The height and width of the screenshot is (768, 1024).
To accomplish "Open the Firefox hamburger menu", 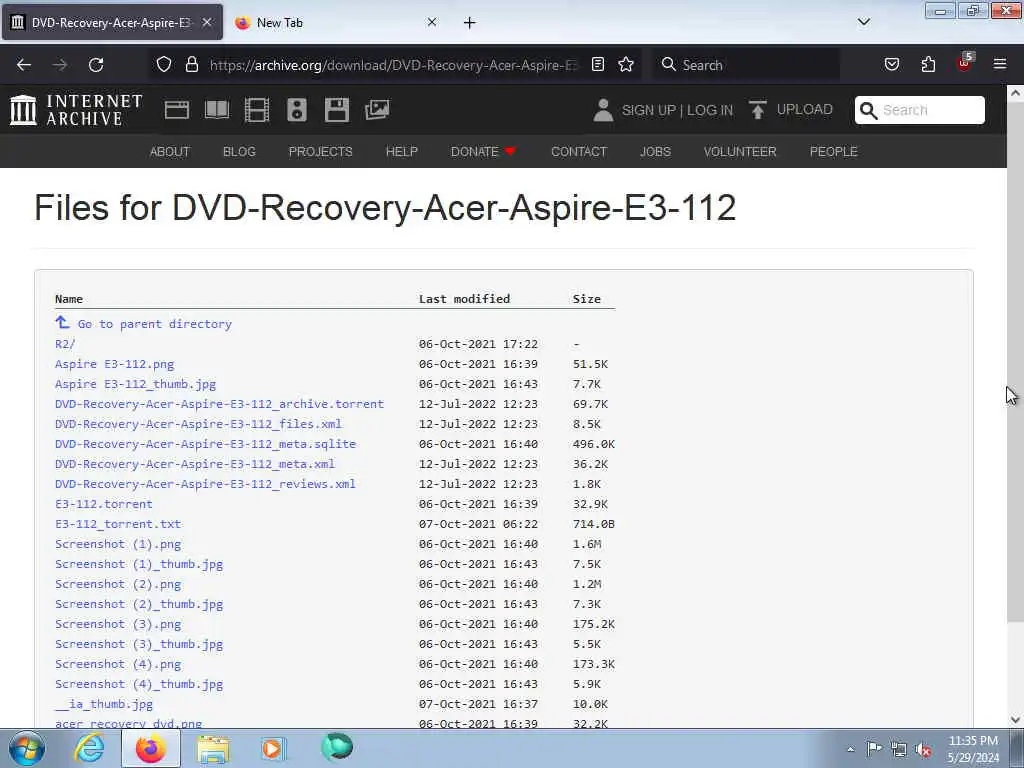I will (1000, 65).
